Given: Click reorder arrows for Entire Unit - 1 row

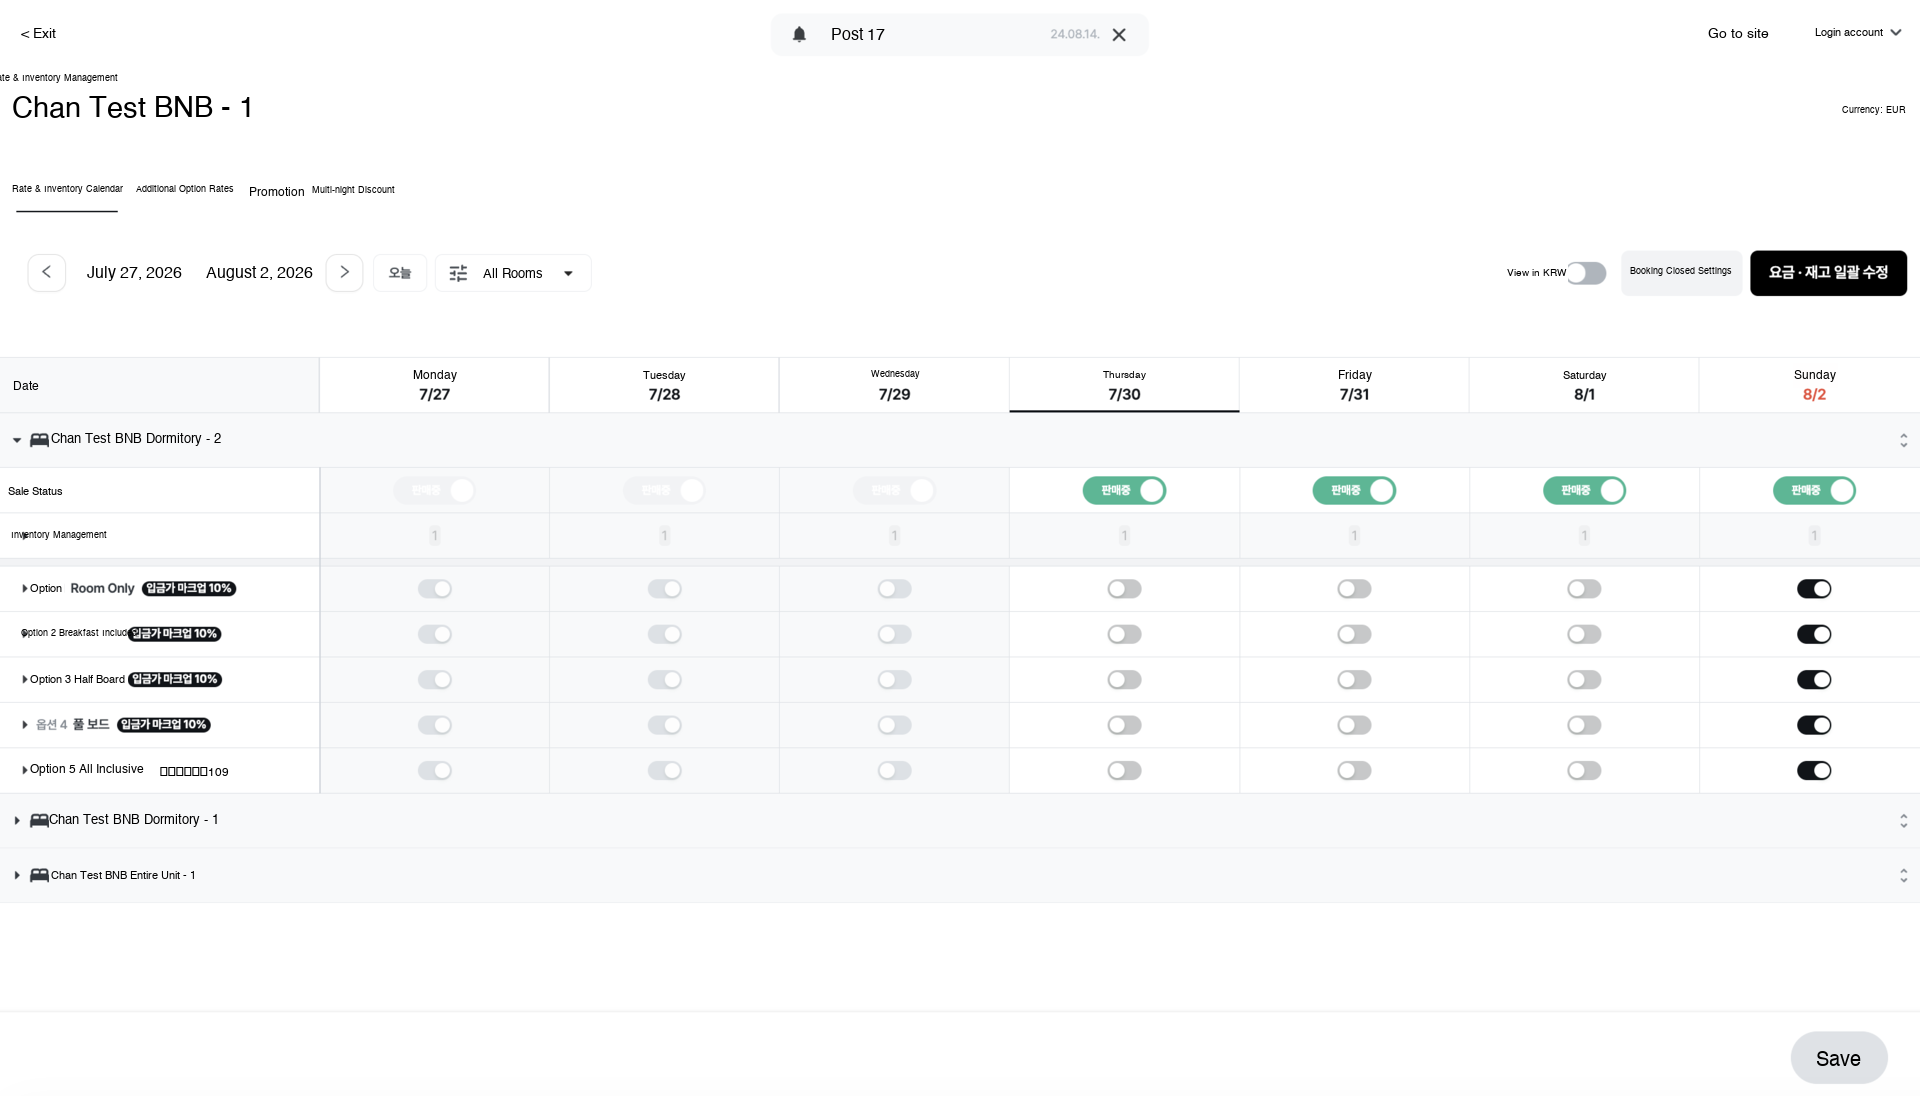Looking at the screenshot, I should pyautogui.click(x=1903, y=875).
